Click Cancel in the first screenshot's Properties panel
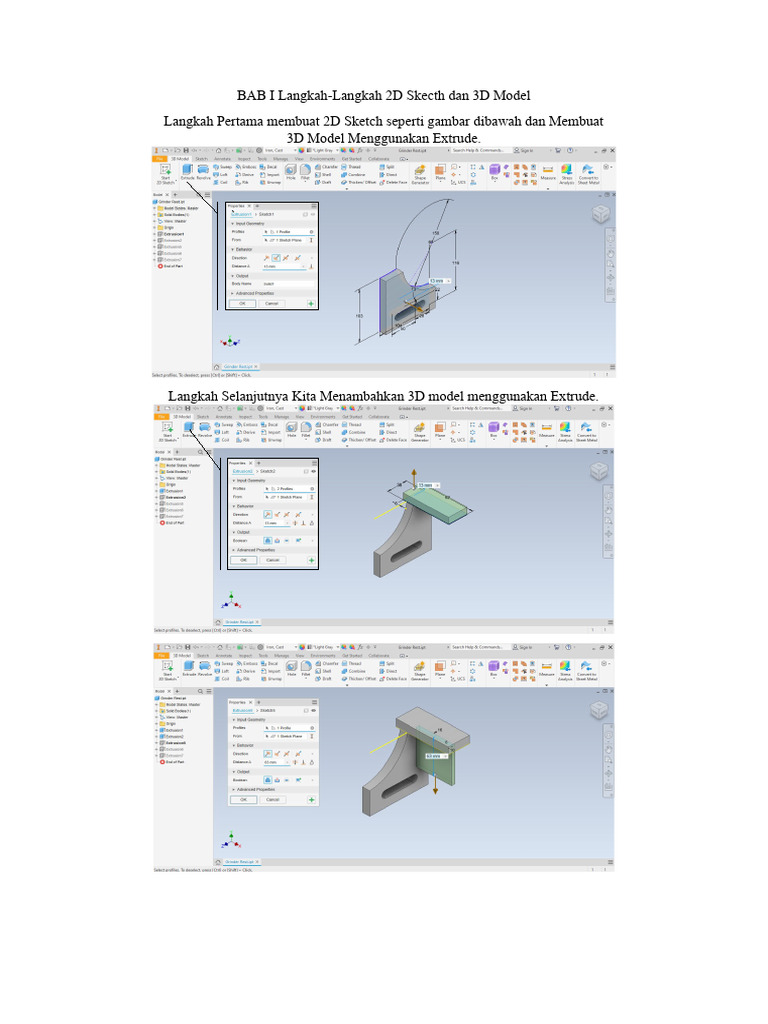This screenshot has width=768, height=1024. click(x=272, y=304)
